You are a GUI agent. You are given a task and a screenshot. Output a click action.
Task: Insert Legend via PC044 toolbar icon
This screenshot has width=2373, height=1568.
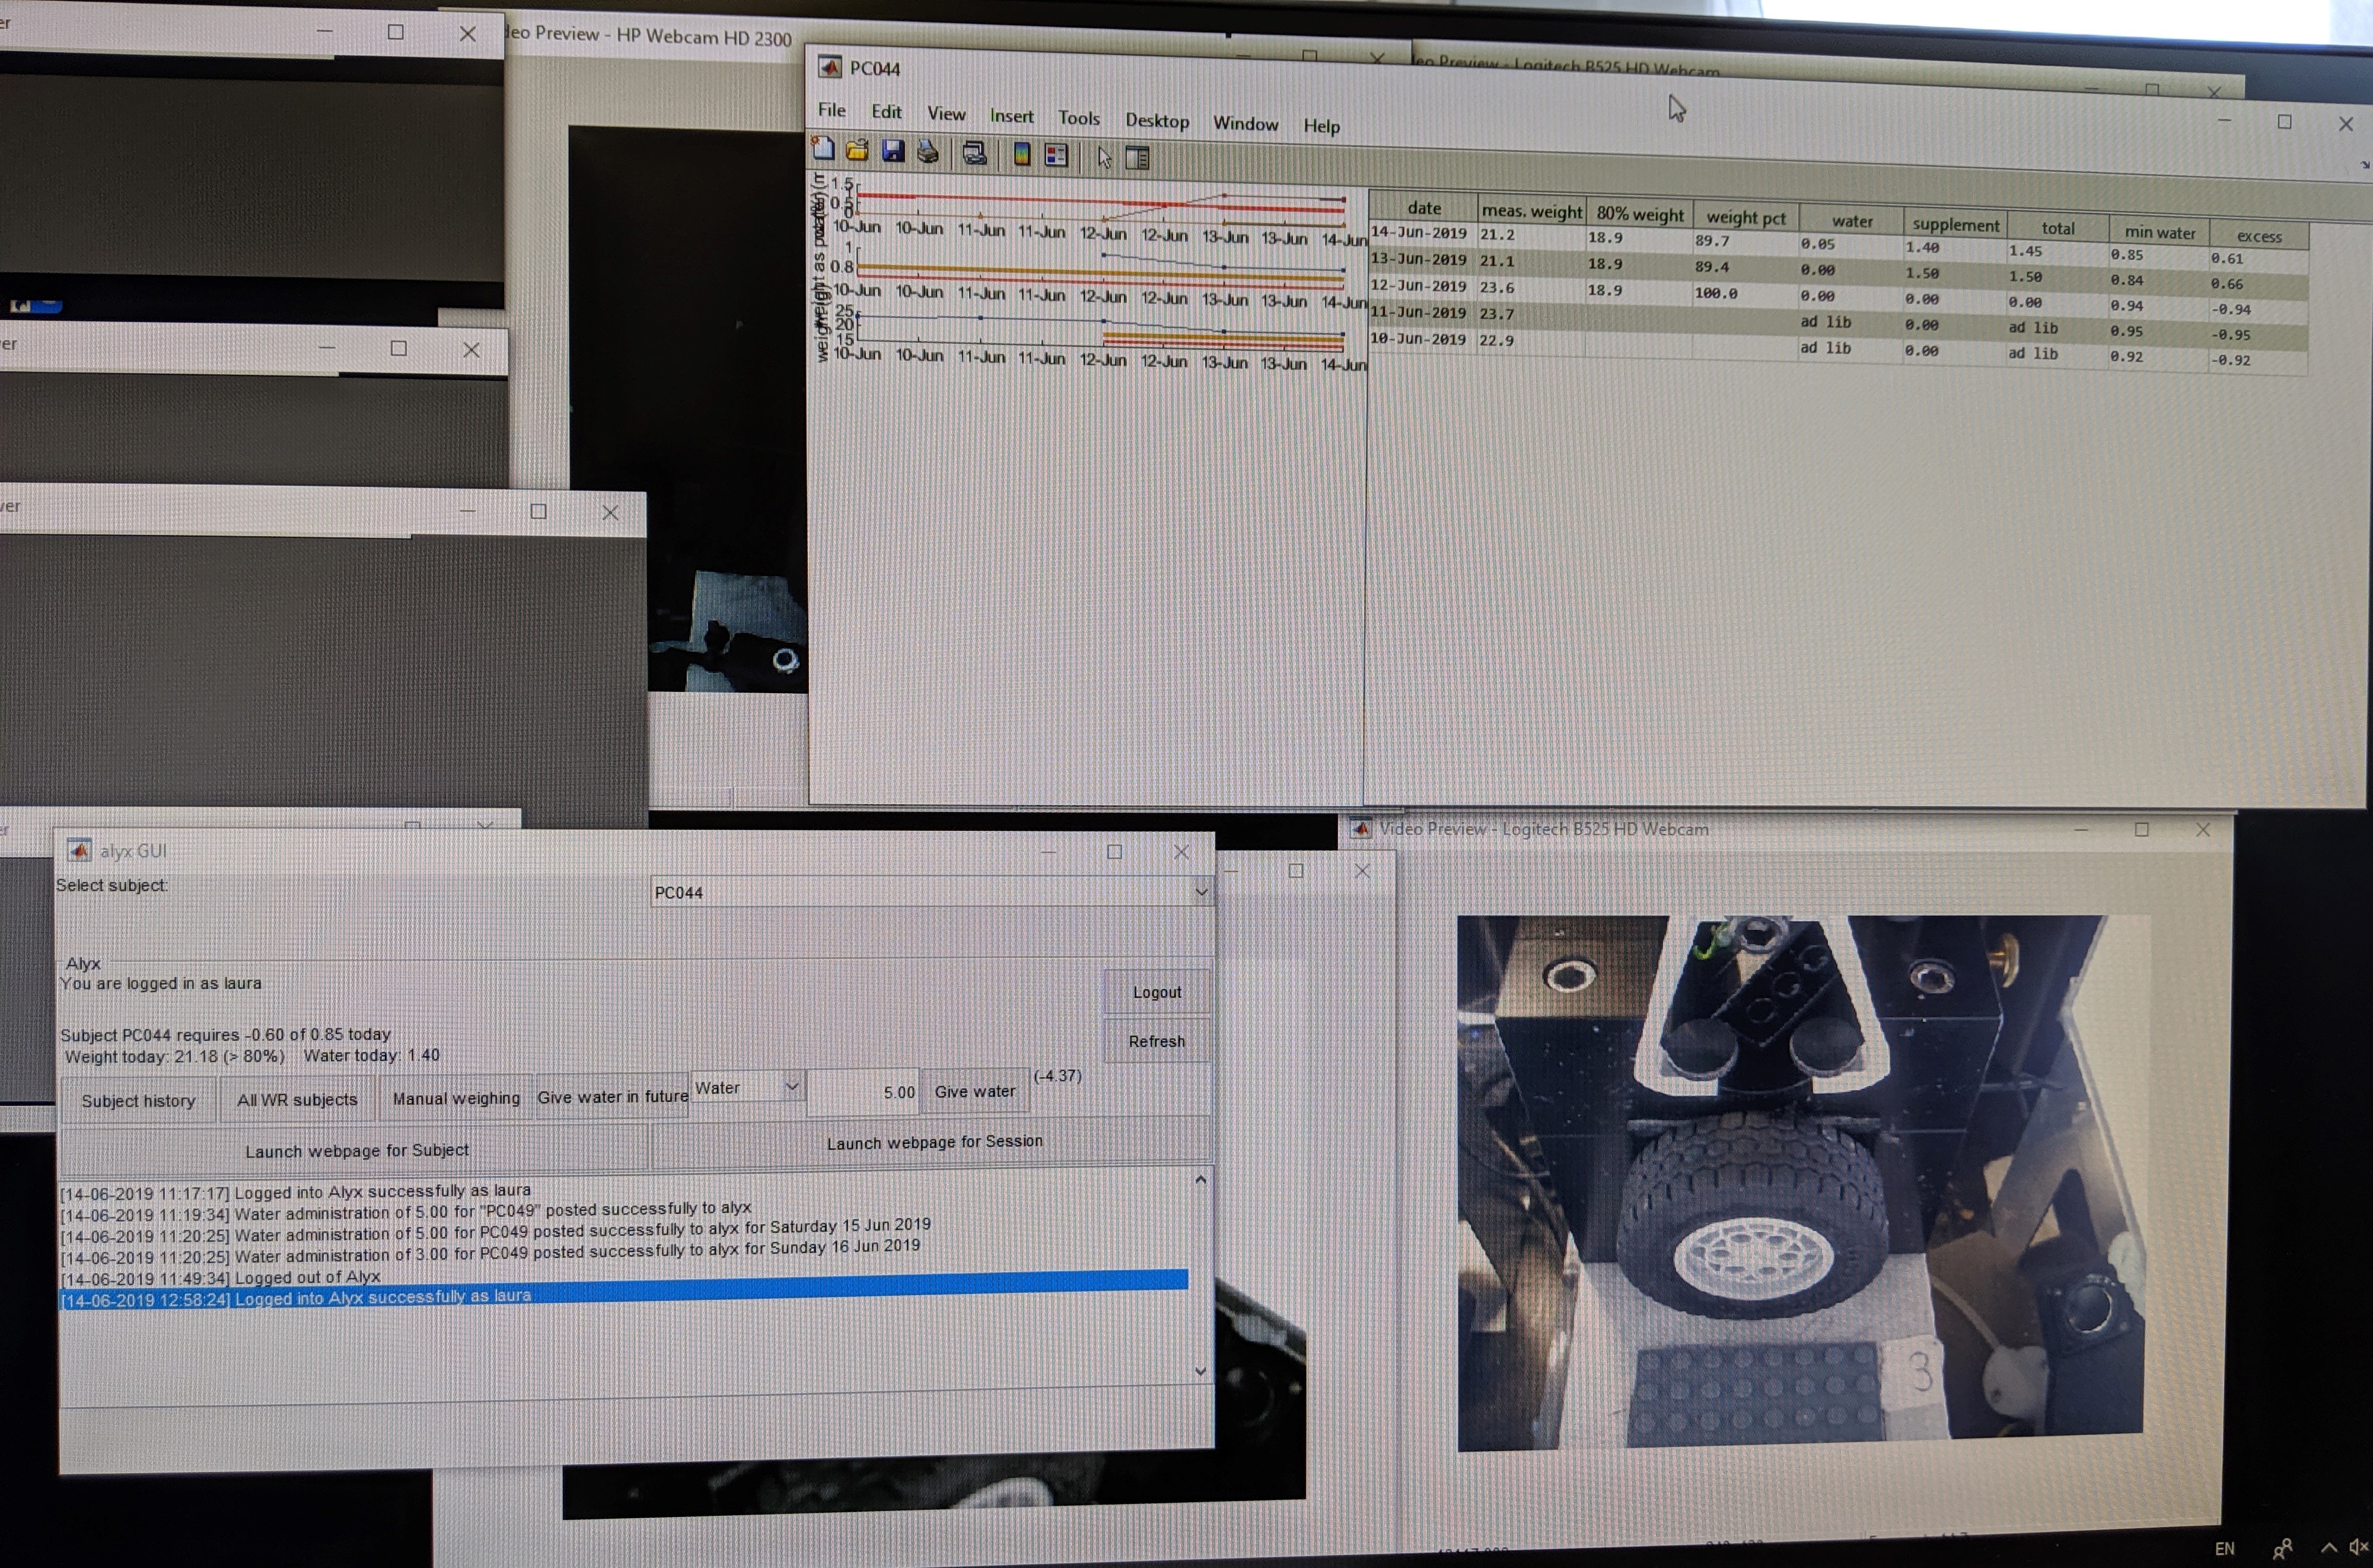[1056, 155]
